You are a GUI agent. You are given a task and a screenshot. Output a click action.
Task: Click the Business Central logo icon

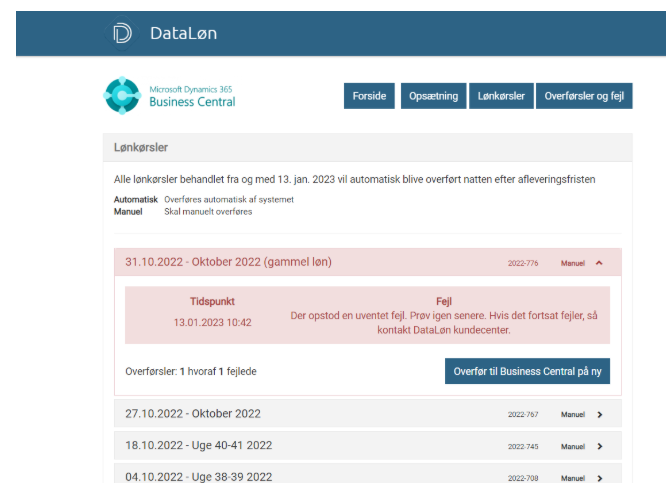point(122,95)
